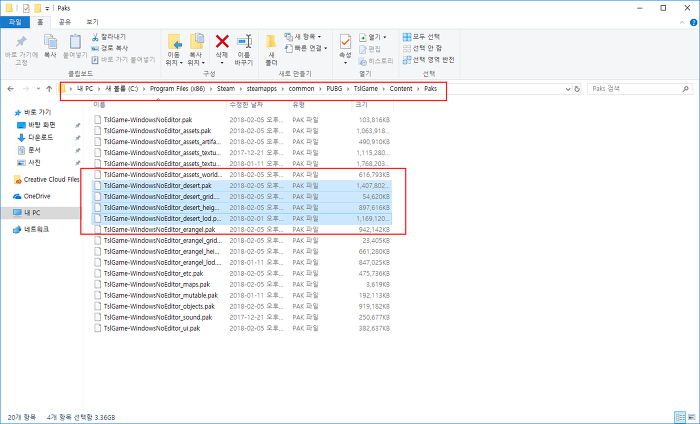Open the Copy to (복사 위치) button
This screenshot has width=700, height=424.
click(x=196, y=50)
